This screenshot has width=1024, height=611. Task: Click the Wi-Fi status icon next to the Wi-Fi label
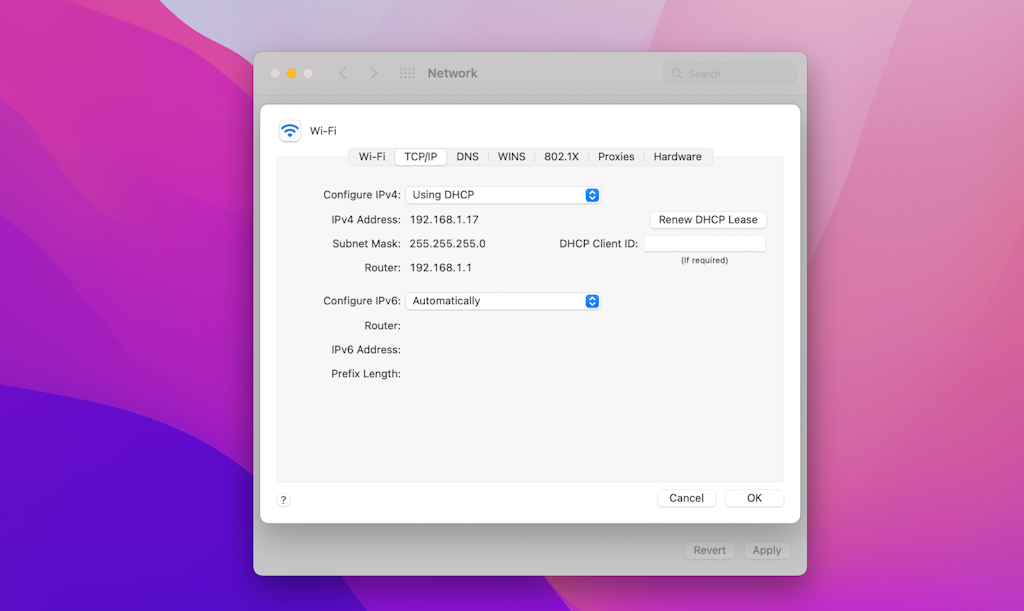pyautogui.click(x=290, y=129)
